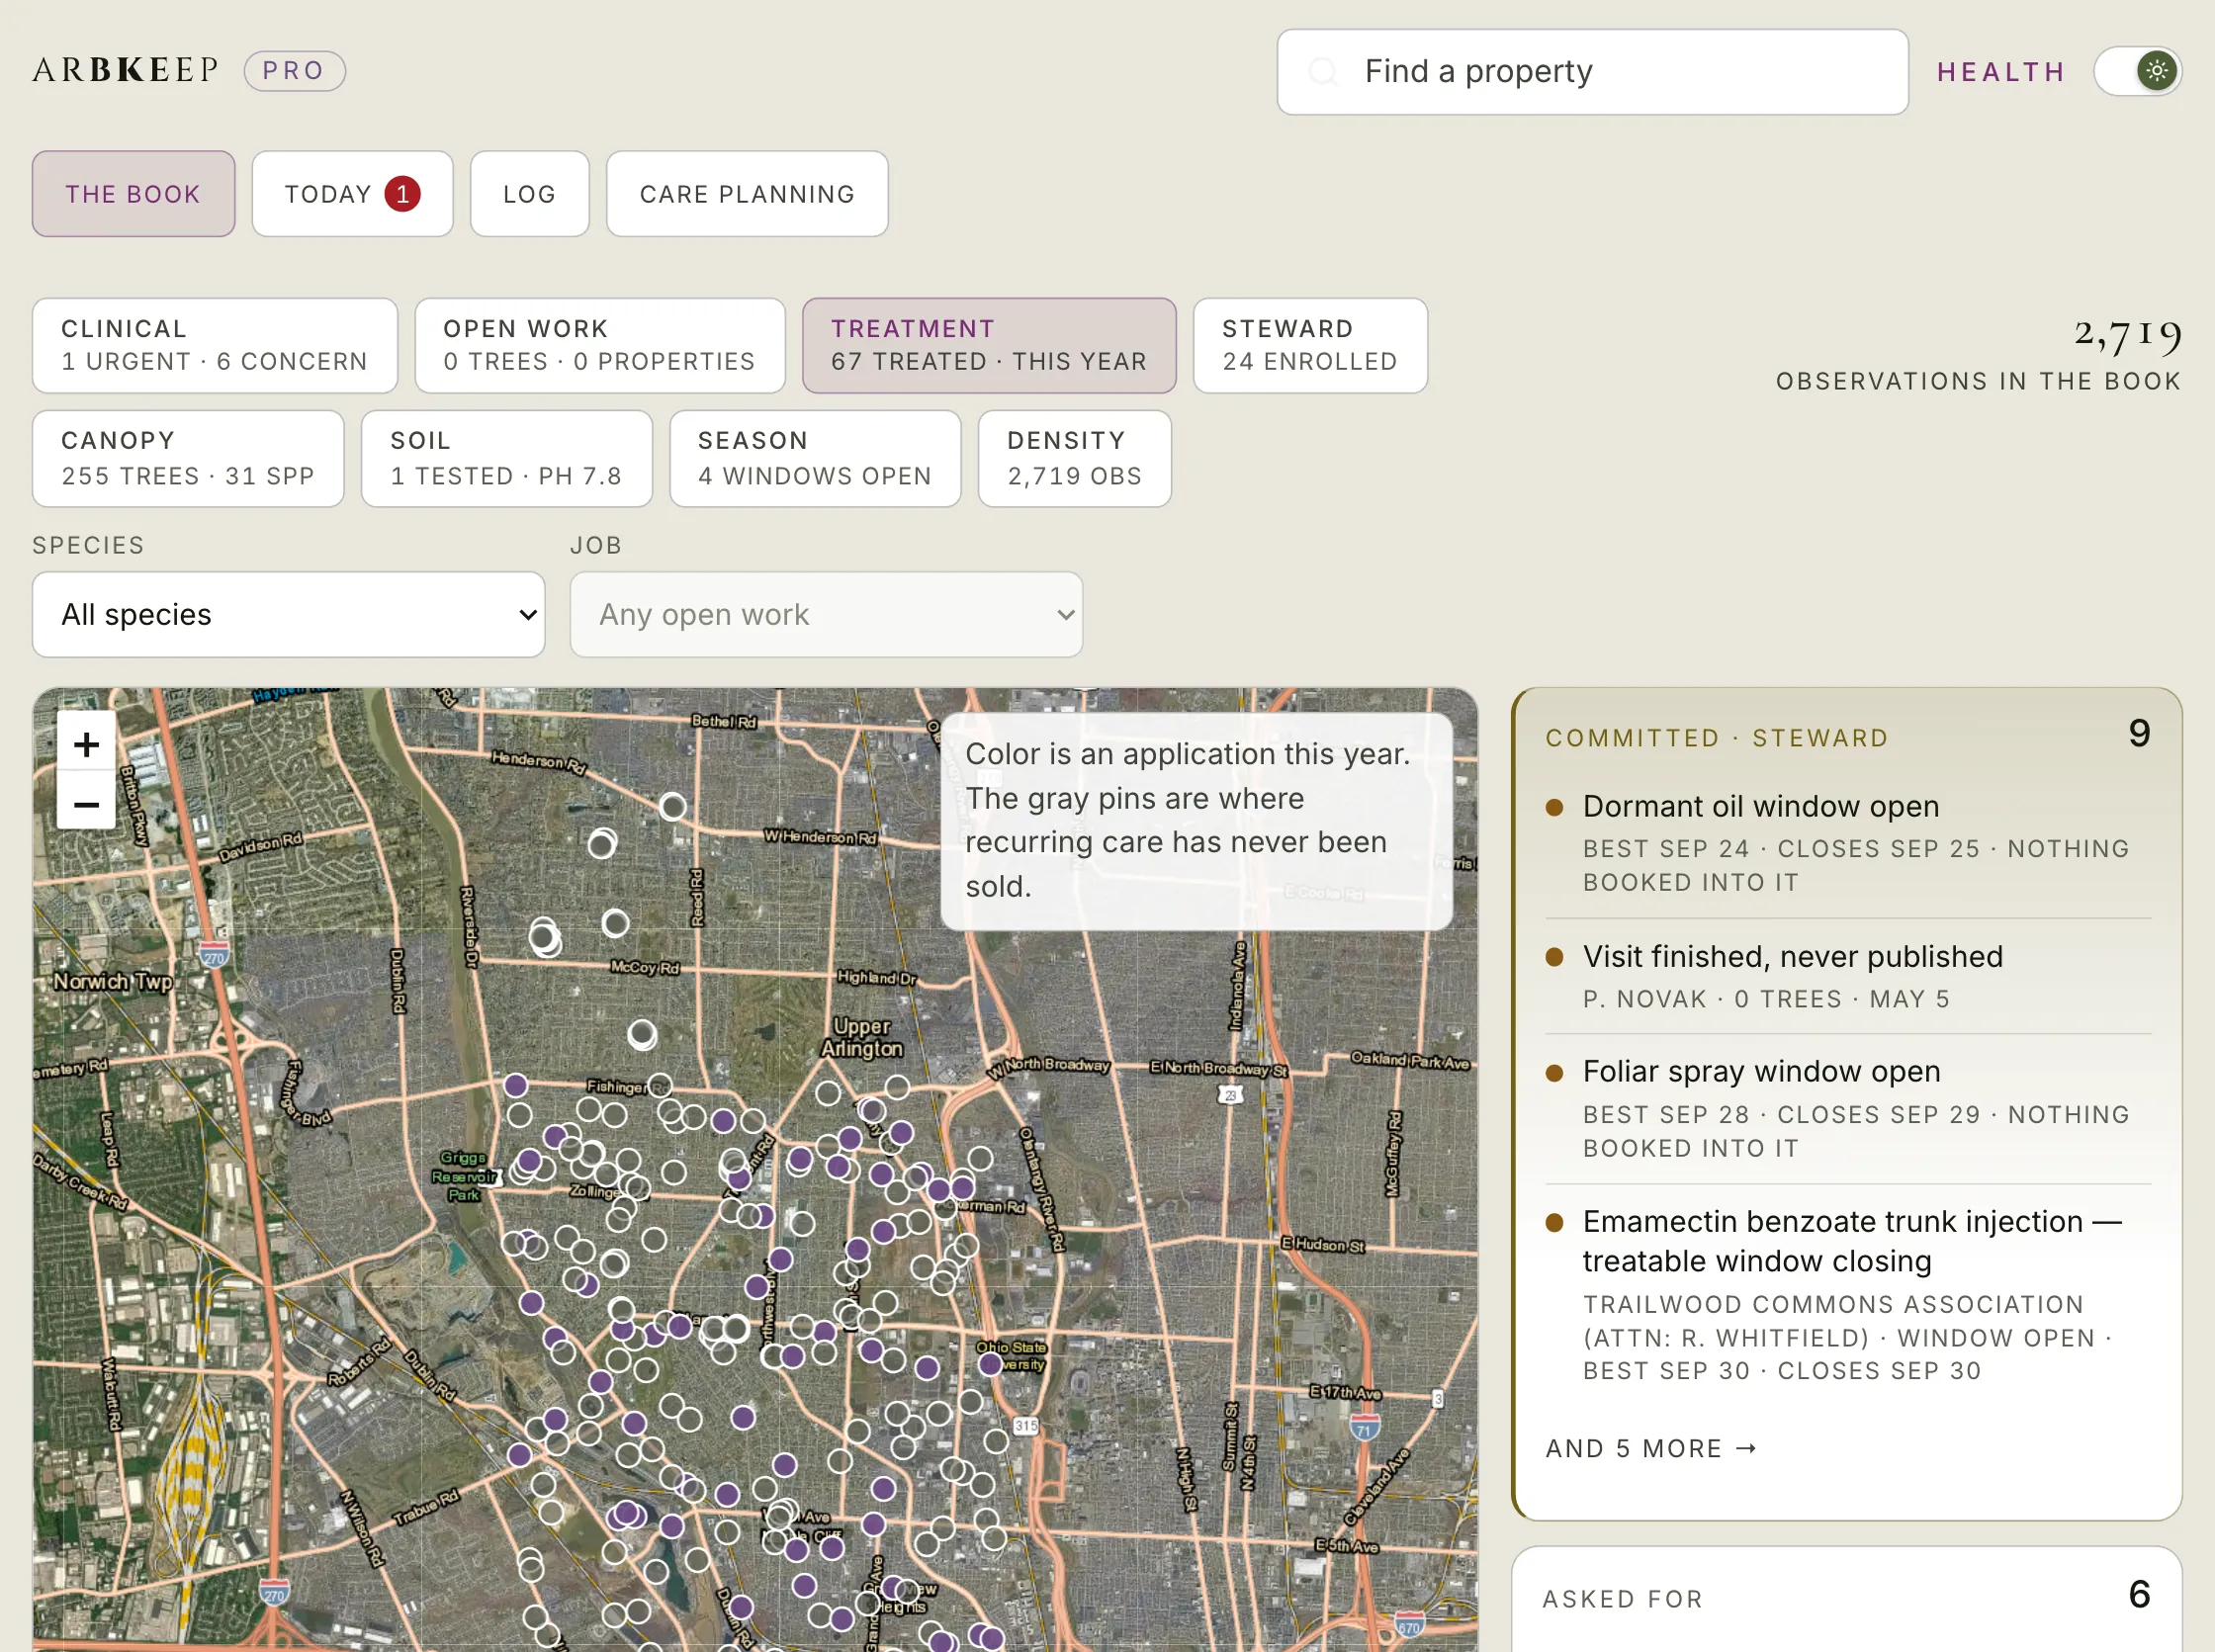Expand the Any open work dropdown
This screenshot has height=1652, width=2215.
coord(826,615)
